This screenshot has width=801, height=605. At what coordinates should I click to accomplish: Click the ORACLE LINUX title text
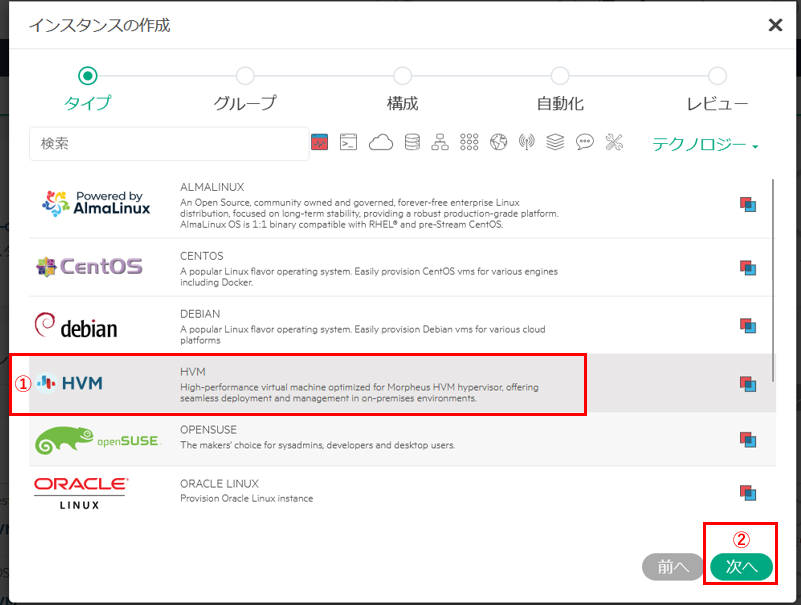coord(219,483)
